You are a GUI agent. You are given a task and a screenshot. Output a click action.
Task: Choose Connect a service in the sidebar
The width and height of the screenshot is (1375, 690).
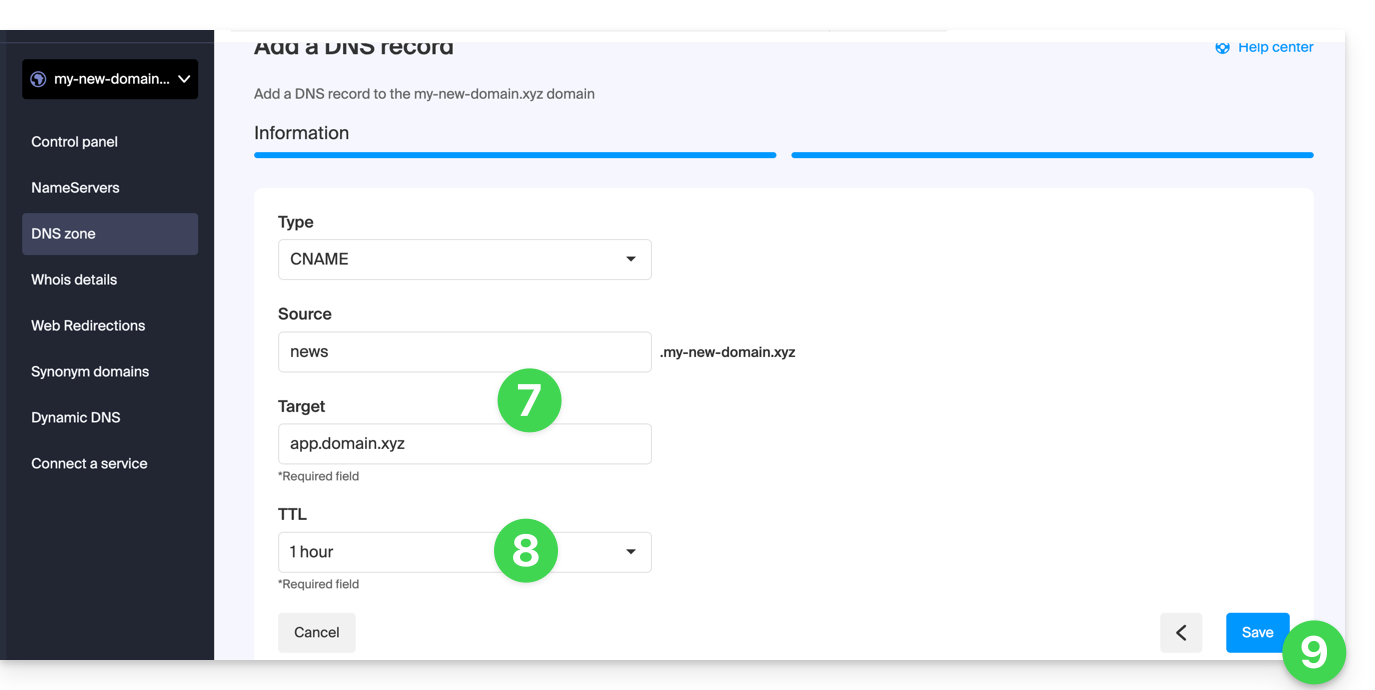89,464
